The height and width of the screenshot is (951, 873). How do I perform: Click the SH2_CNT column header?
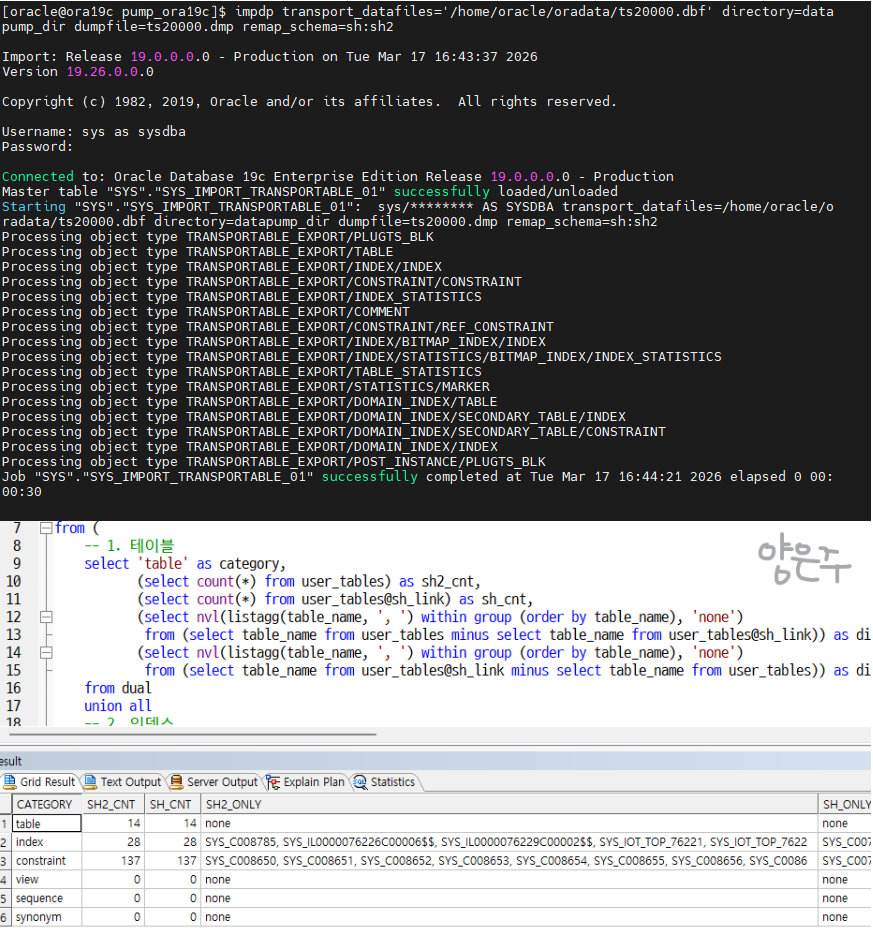pos(111,804)
